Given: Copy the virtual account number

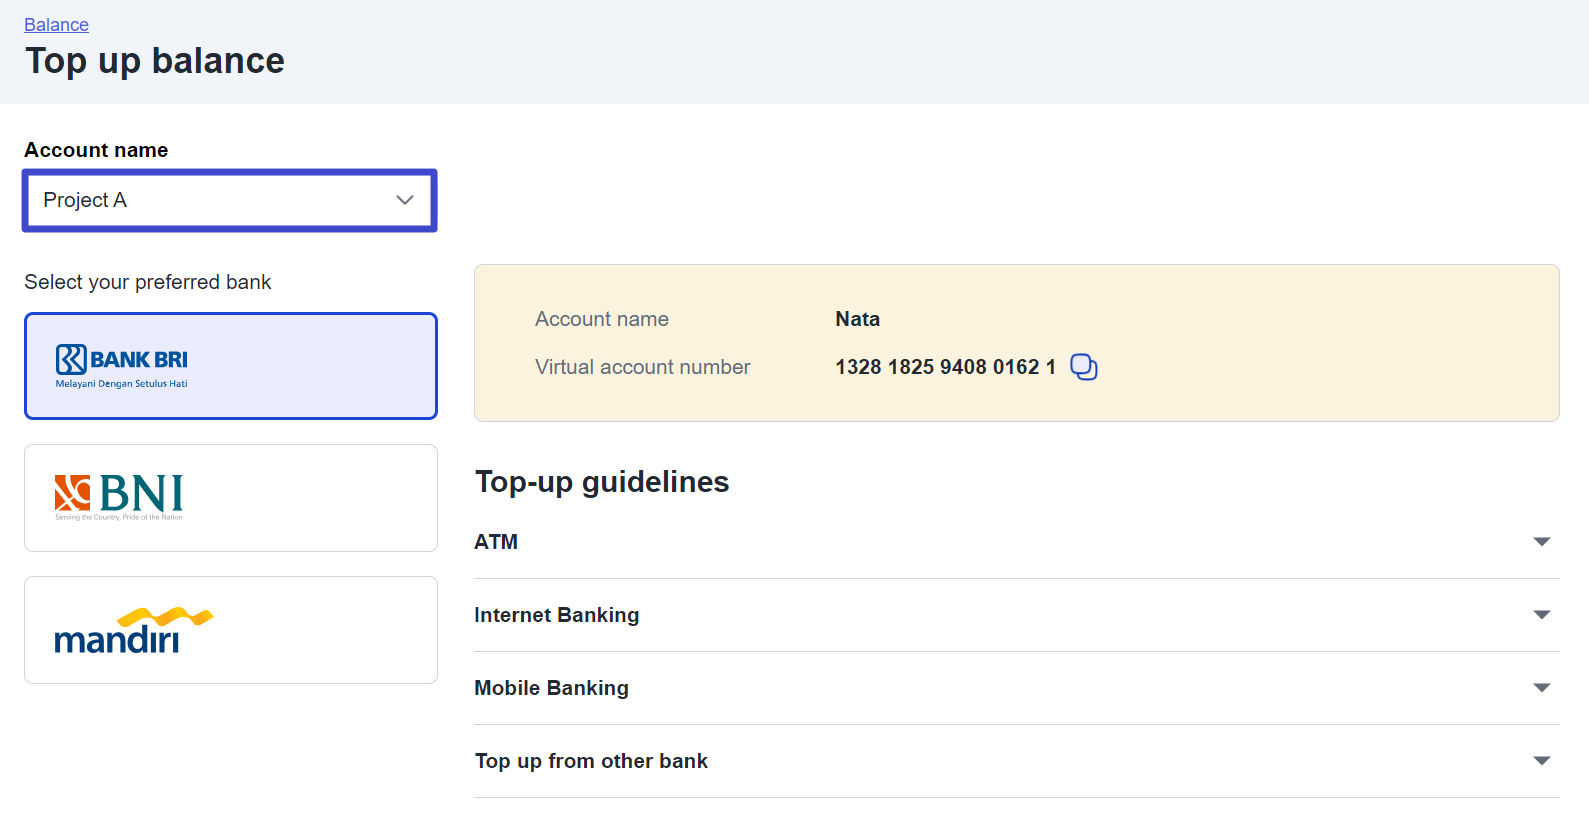Looking at the screenshot, I should 1084,367.
